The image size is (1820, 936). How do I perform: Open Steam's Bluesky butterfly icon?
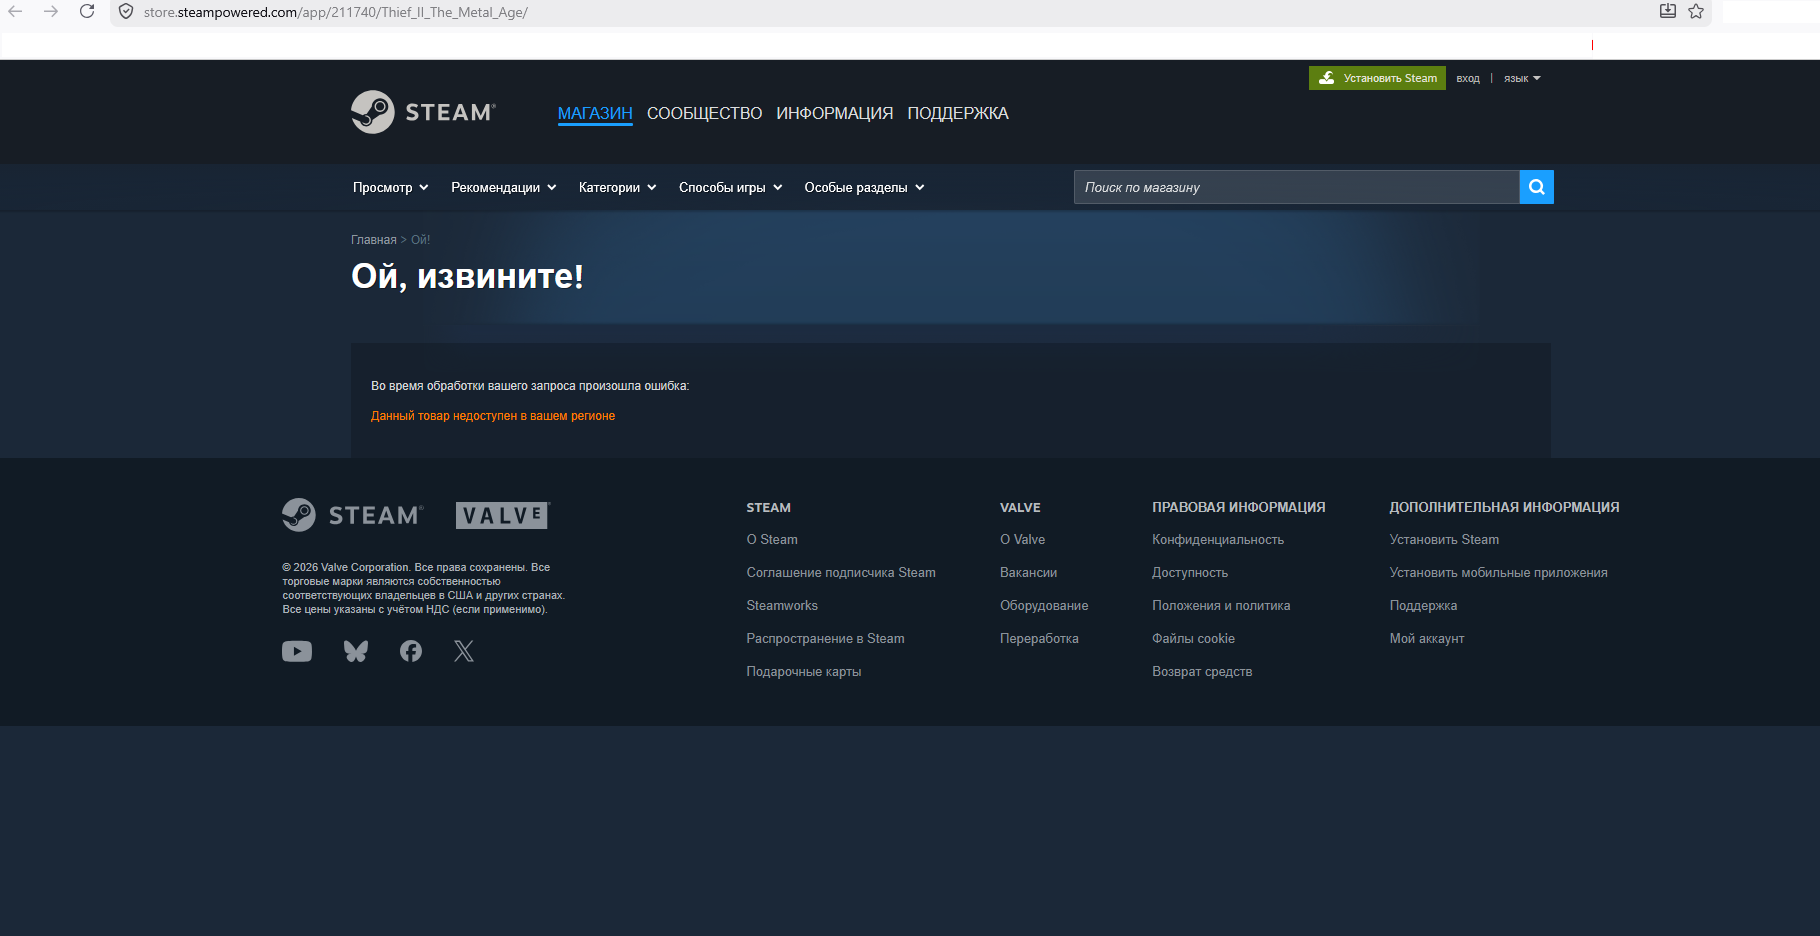pos(356,651)
